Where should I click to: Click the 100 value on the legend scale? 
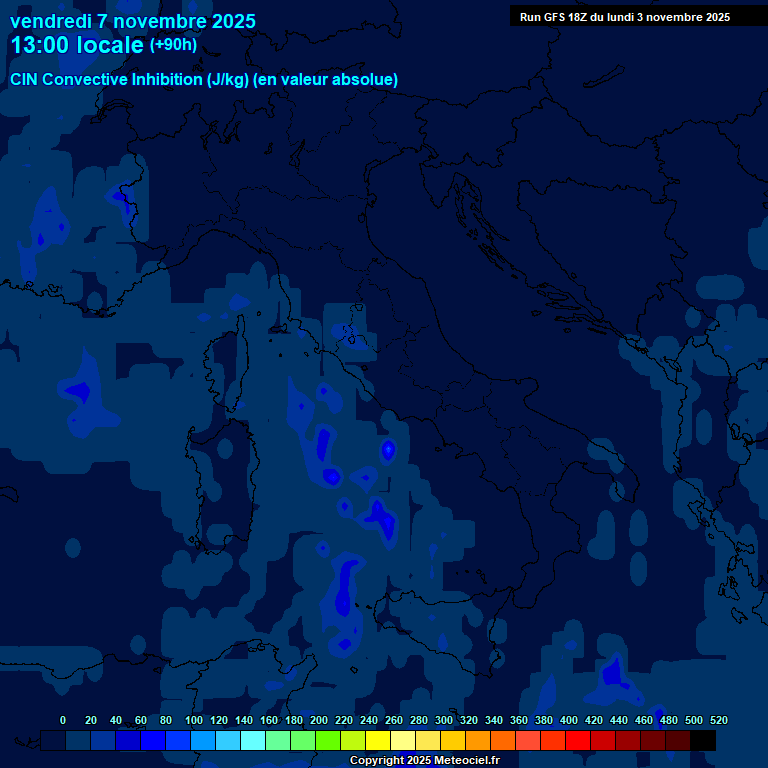pos(193,720)
